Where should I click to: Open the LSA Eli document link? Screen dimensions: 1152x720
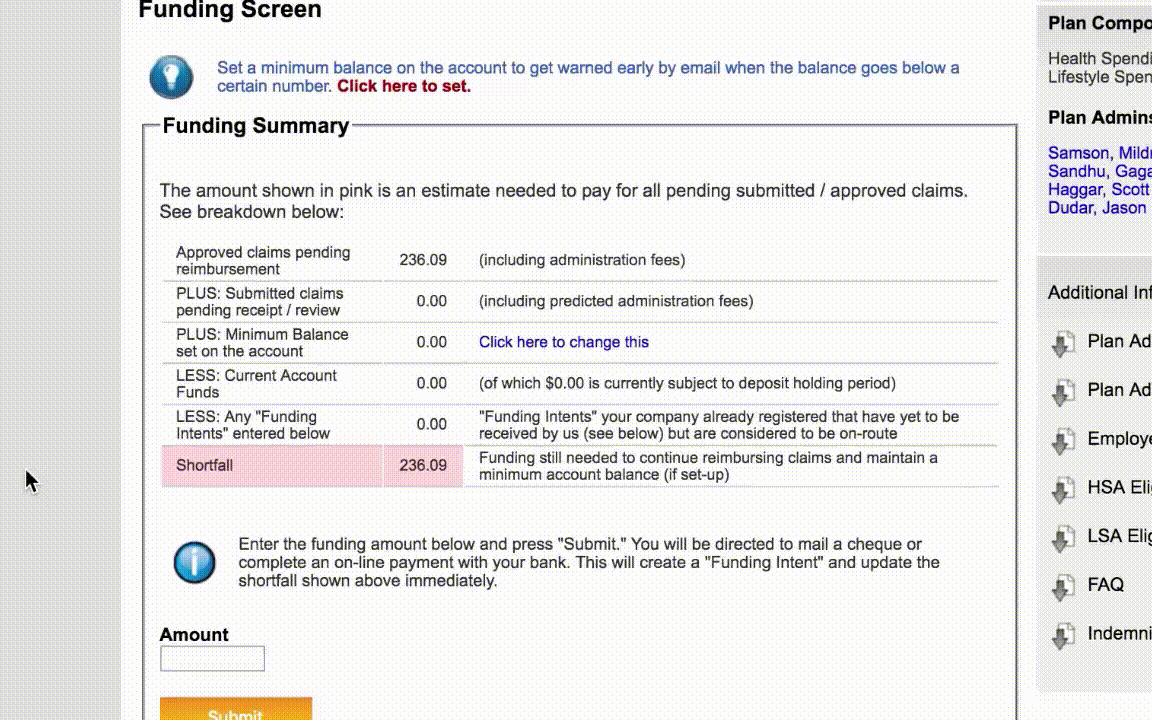(x=1120, y=536)
